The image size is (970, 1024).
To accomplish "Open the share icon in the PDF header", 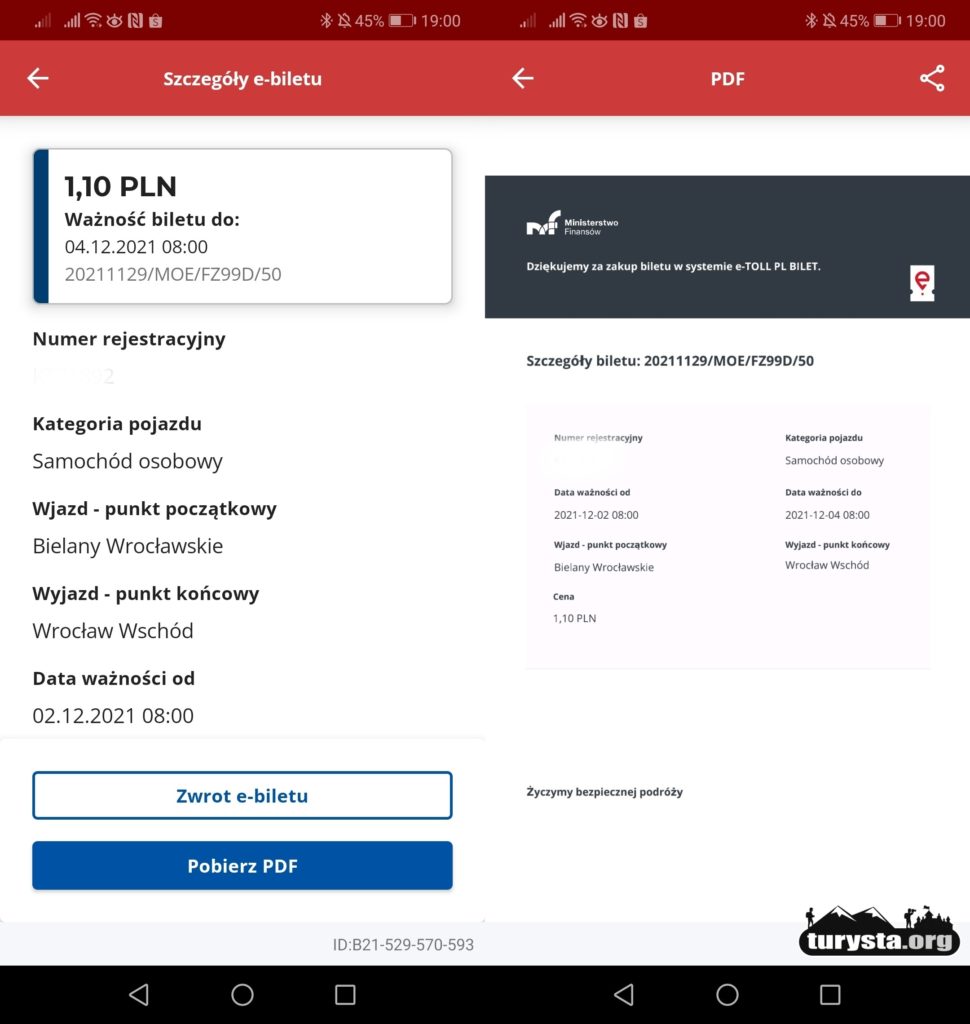I will pyautogui.click(x=932, y=78).
